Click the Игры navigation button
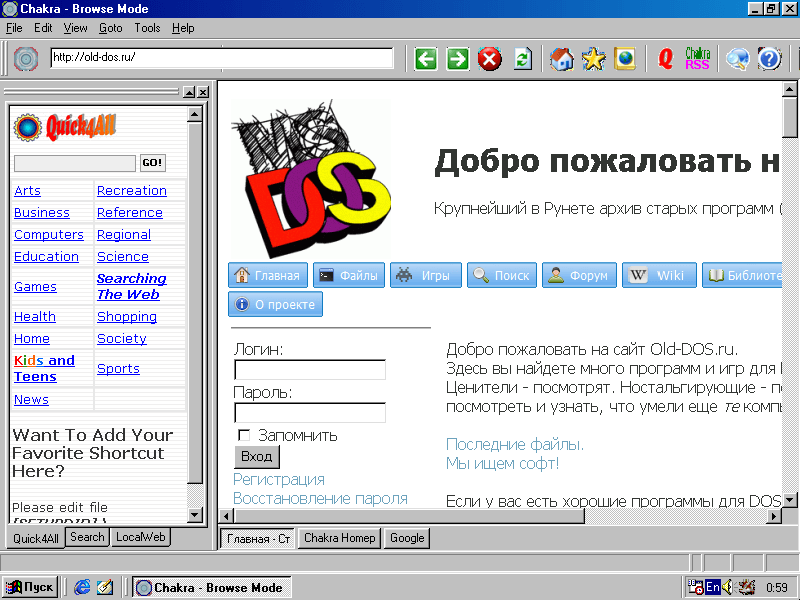This screenshot has width=800, height=600. [x=426, y=276]
